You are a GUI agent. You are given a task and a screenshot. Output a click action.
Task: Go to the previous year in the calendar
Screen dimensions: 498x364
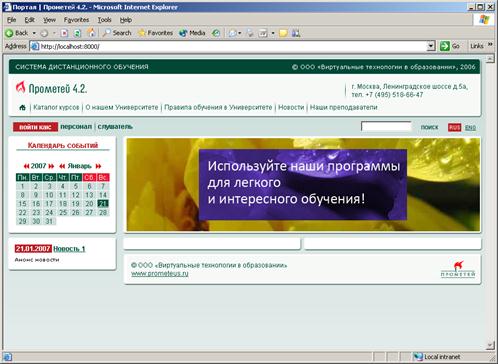pos(26,166)
